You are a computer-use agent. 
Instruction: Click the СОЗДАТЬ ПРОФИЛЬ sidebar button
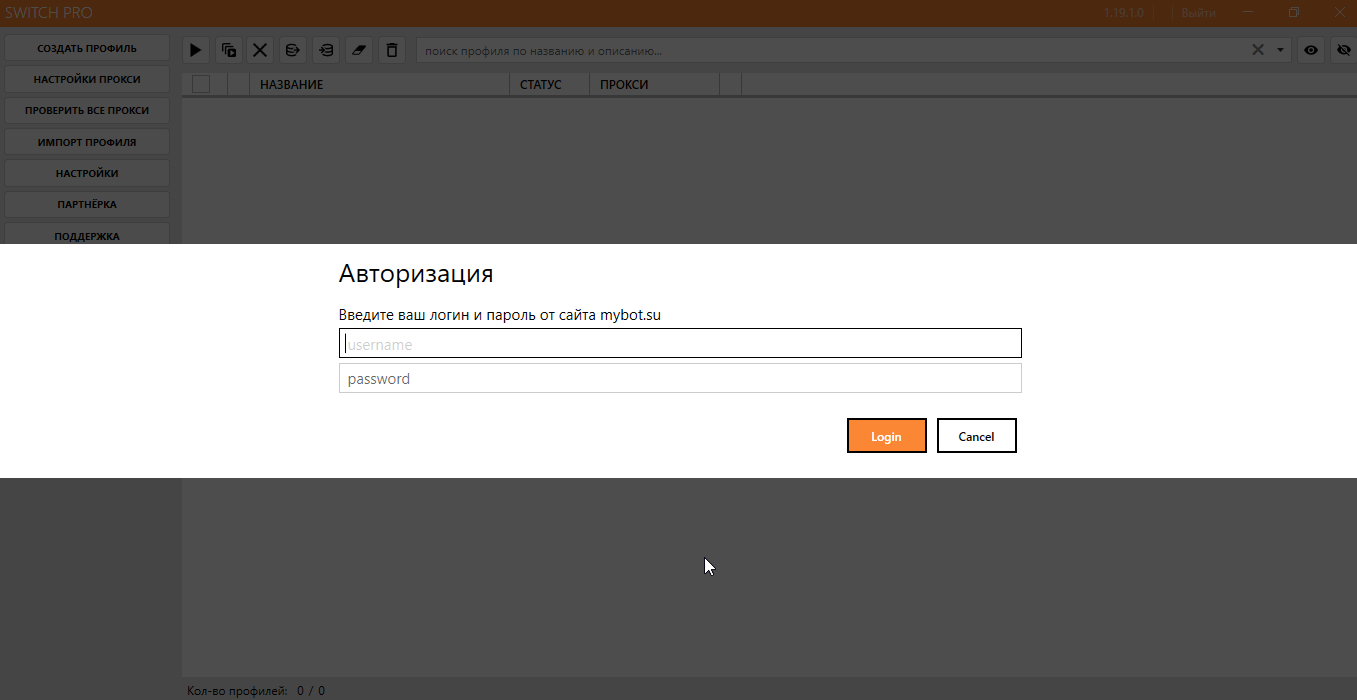pyautogui.click(x=87, y=48)
